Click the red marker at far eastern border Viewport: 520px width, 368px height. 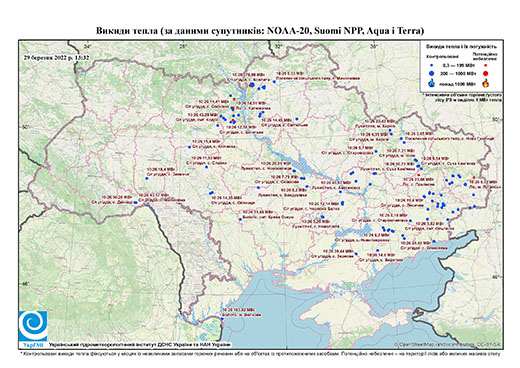click(x=474, y=177)
